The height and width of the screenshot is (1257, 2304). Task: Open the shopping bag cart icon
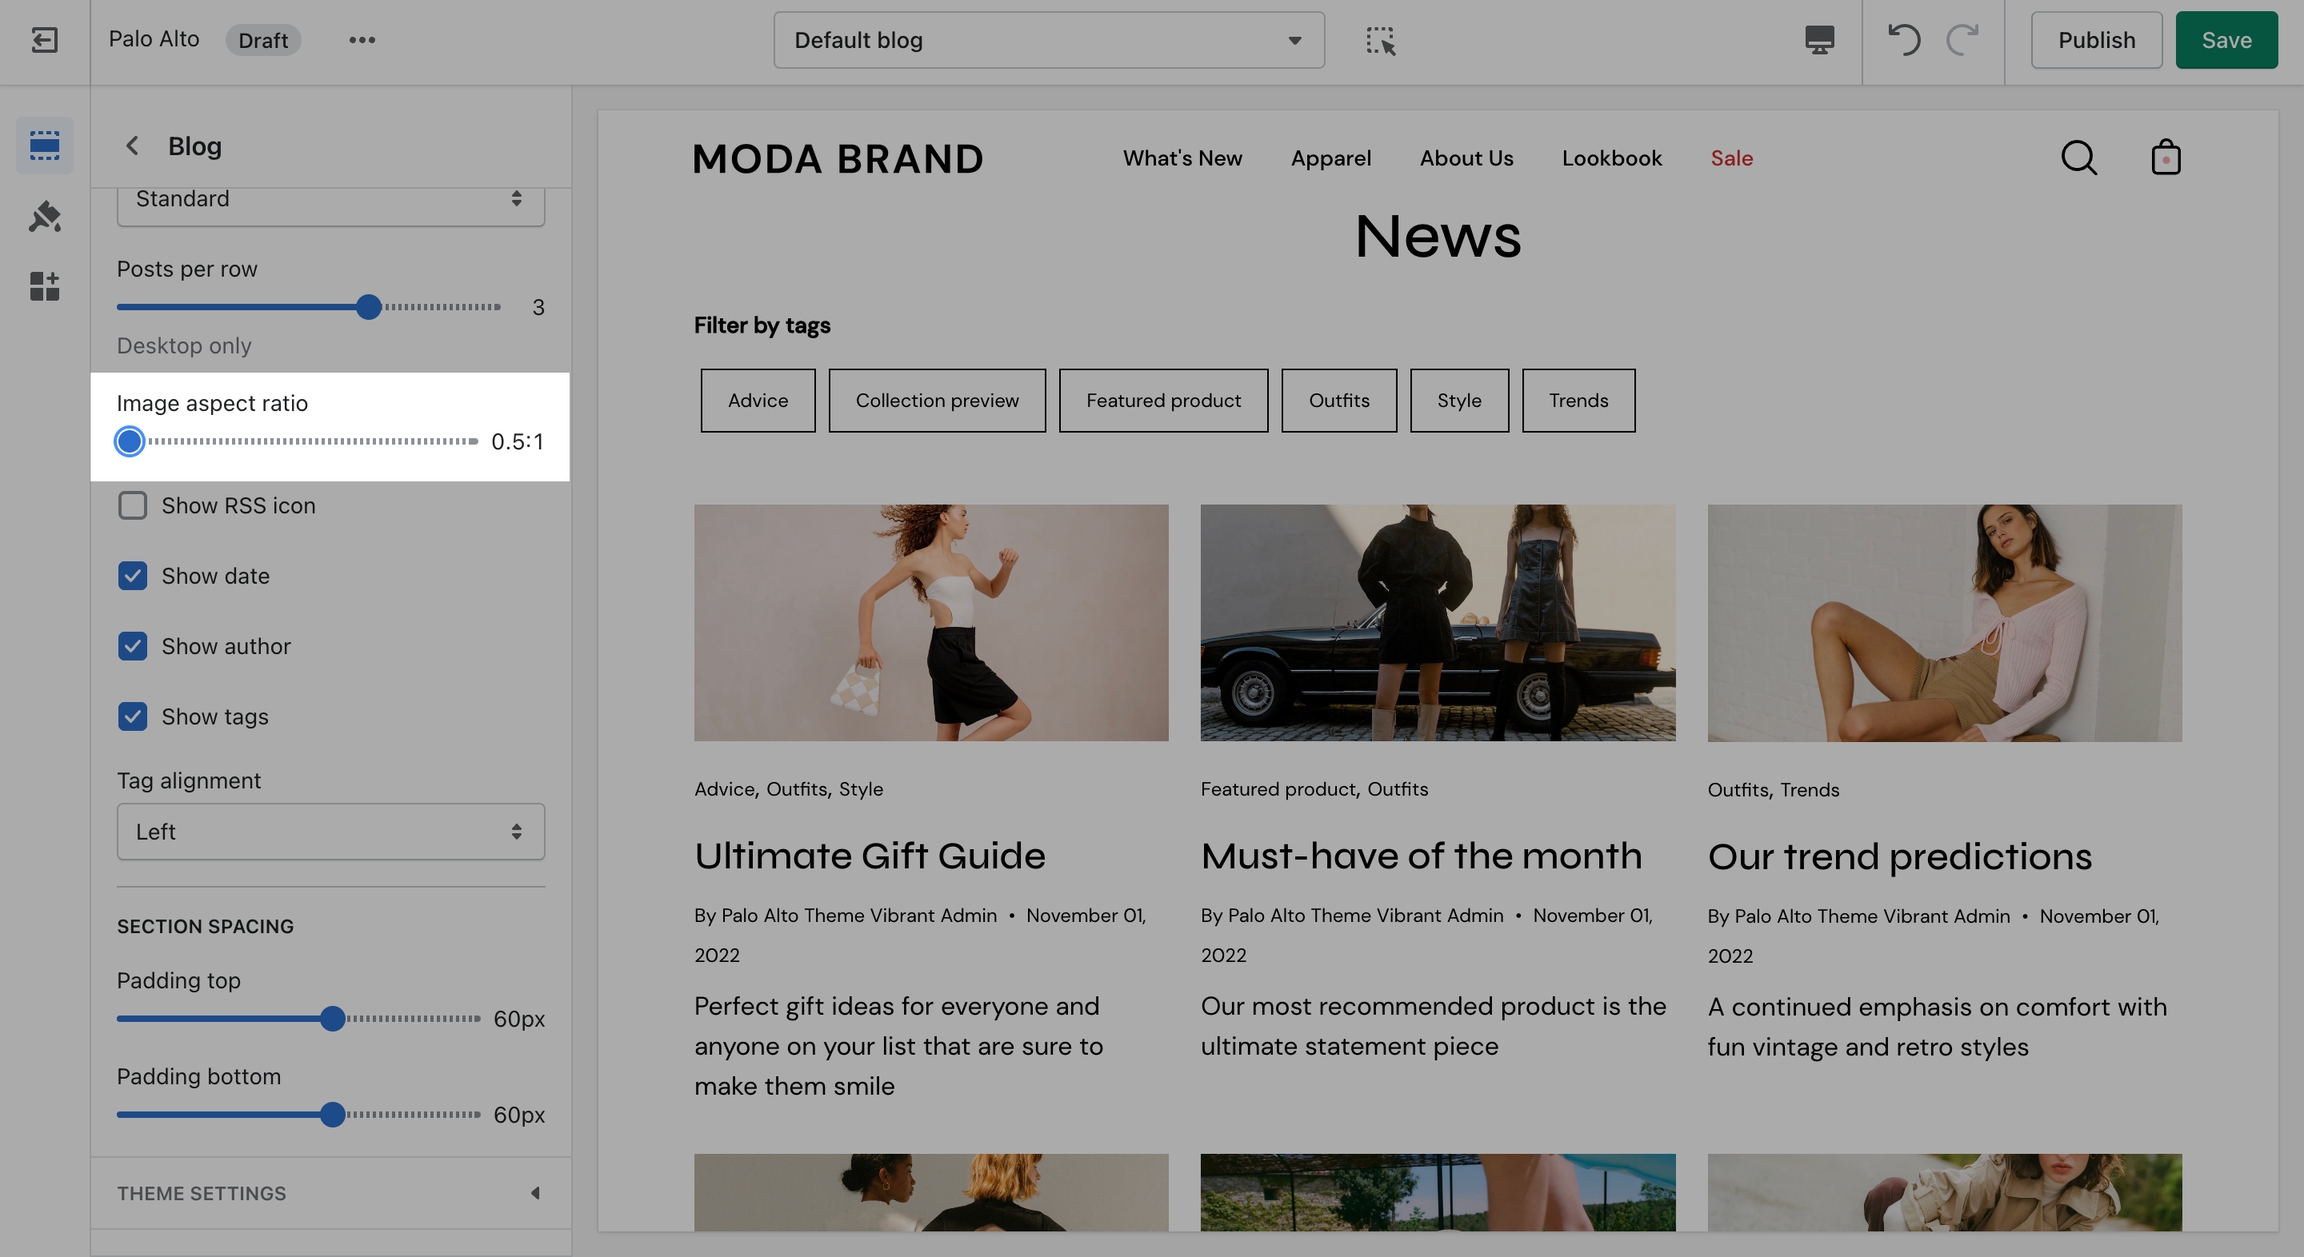click(x=2165, y=158)
